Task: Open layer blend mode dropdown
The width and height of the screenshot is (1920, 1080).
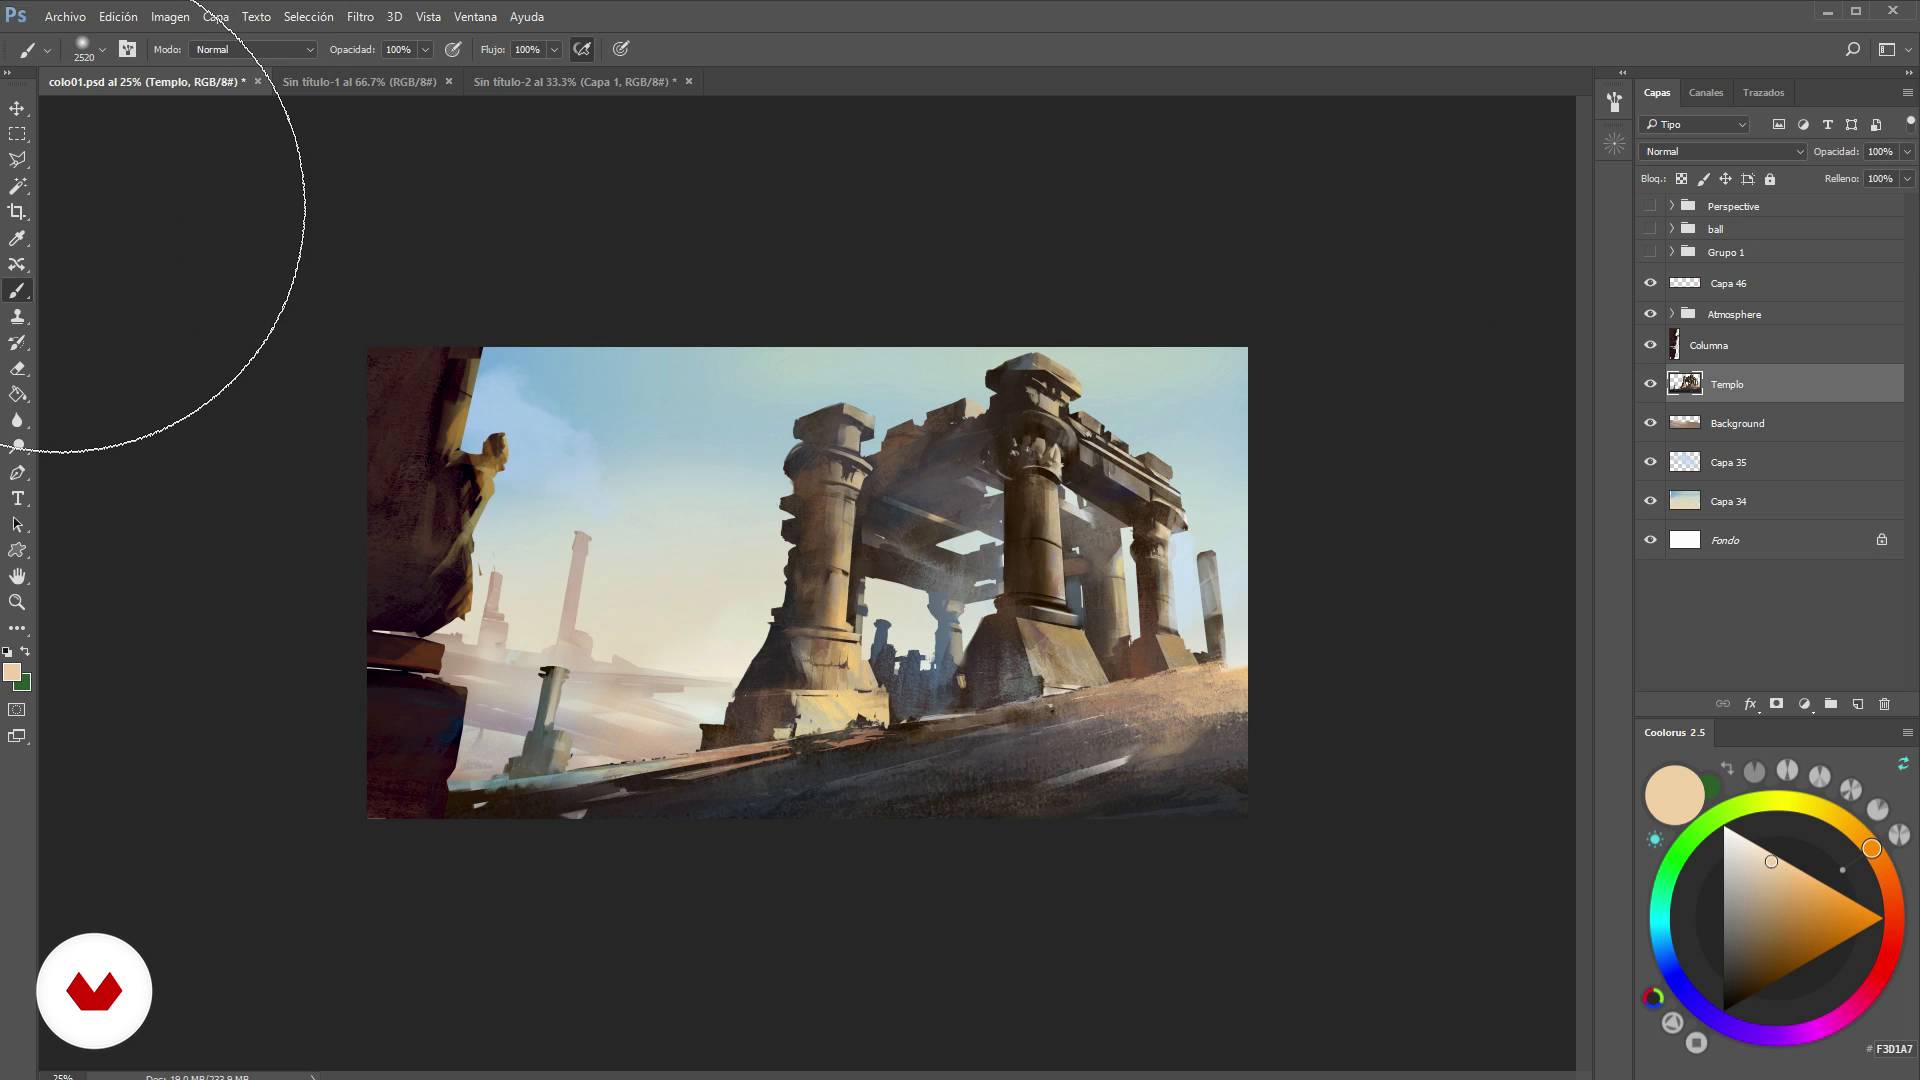Action: coord(1723,152)
